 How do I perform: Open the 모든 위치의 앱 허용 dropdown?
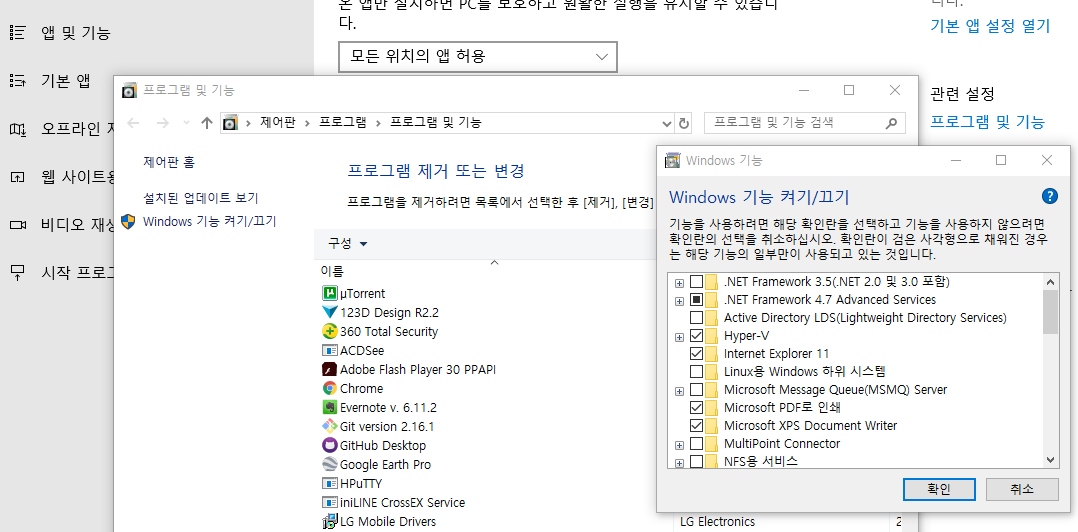pos(478,56)
